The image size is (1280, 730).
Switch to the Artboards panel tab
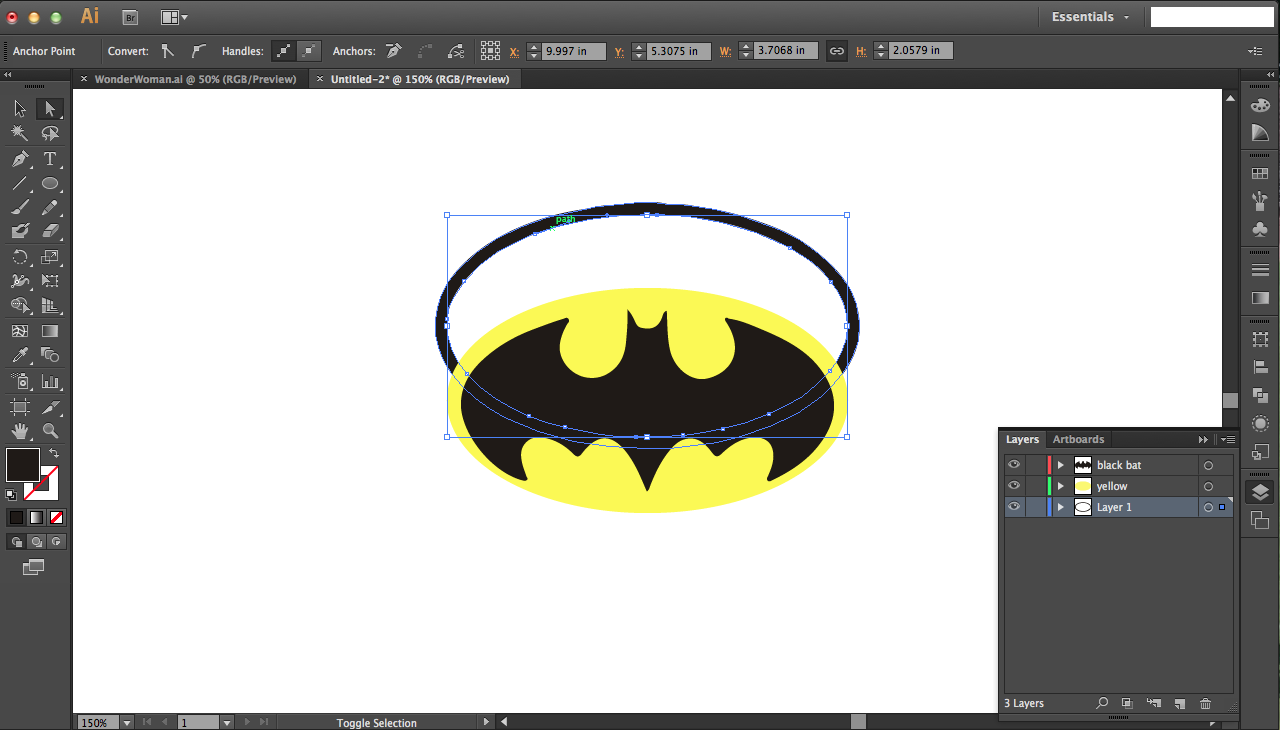point(1078,439)
